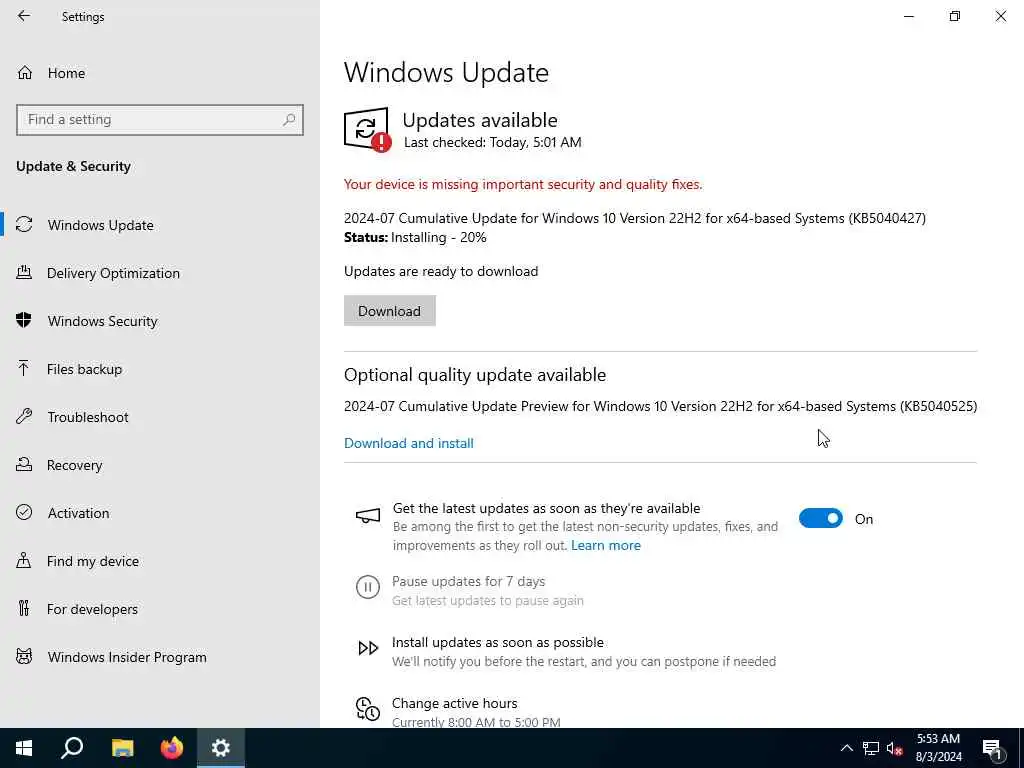The image size is (1024, 768).
Task: Click the Windows Insider Program cat icon
Action: (24, 656)
